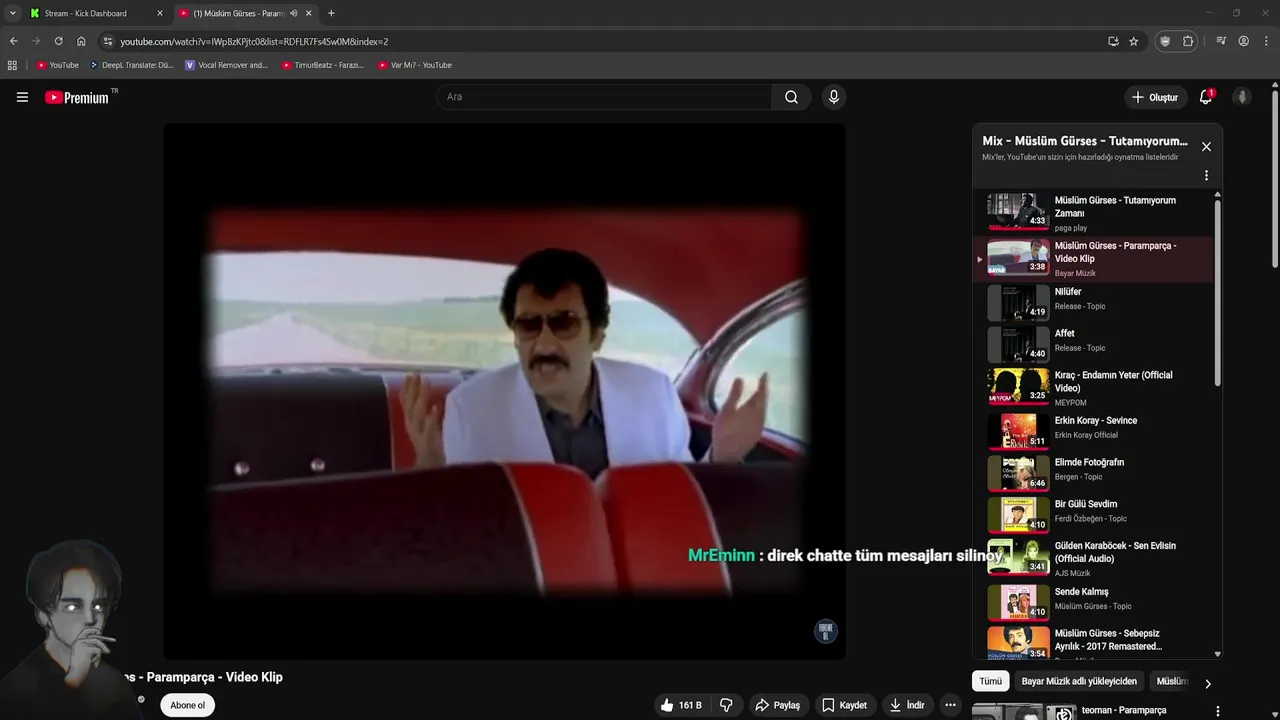Open browser extensions puzzle icon

click(x=1188, y=41)
